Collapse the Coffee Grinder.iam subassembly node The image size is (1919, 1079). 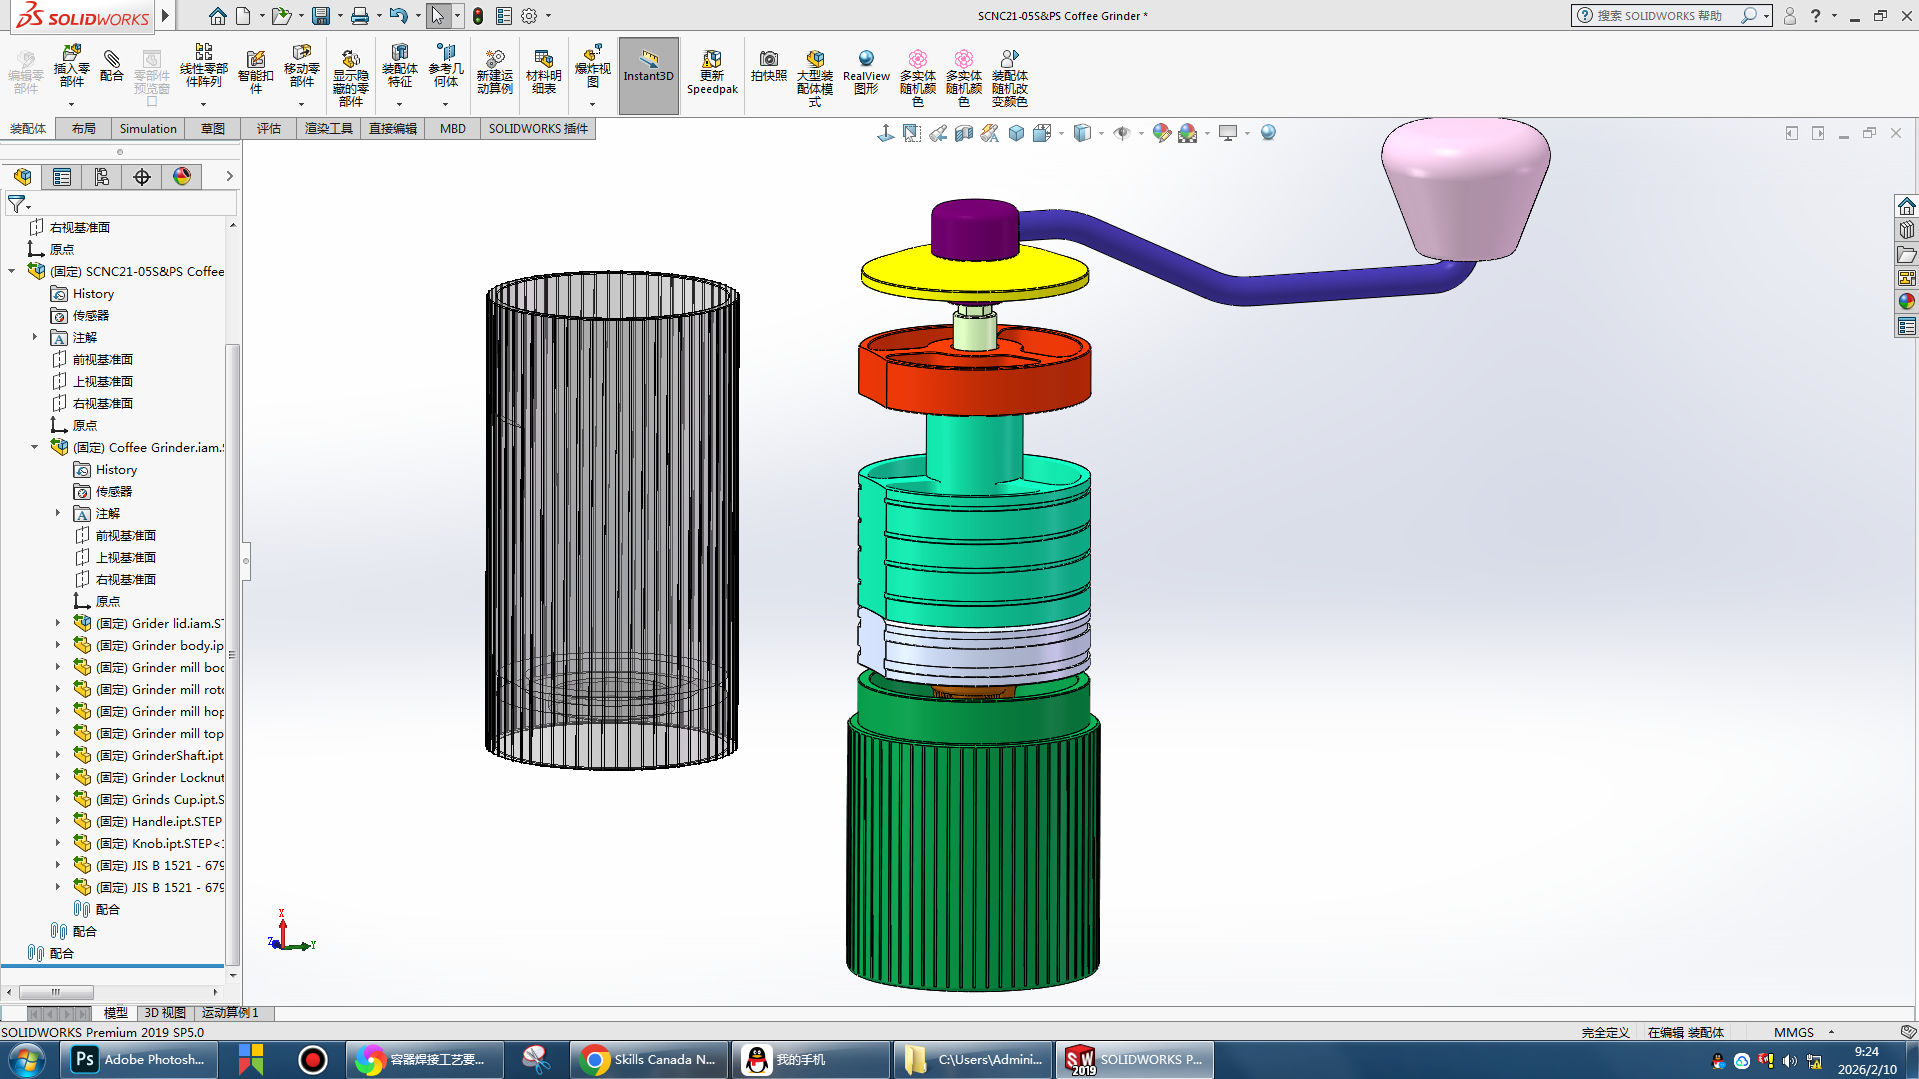(35, 447)
